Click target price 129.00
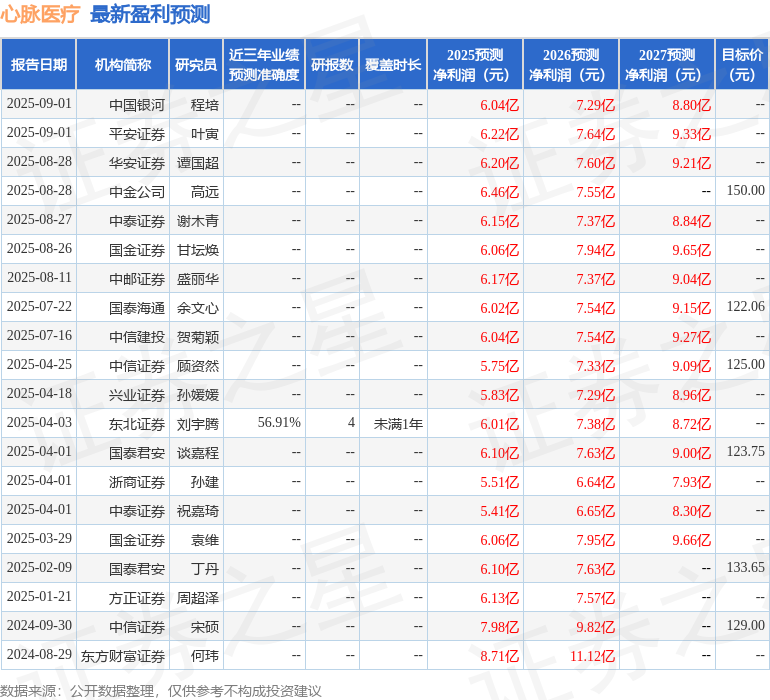Viewport: 770px width, 700px height. coord(745,625)
